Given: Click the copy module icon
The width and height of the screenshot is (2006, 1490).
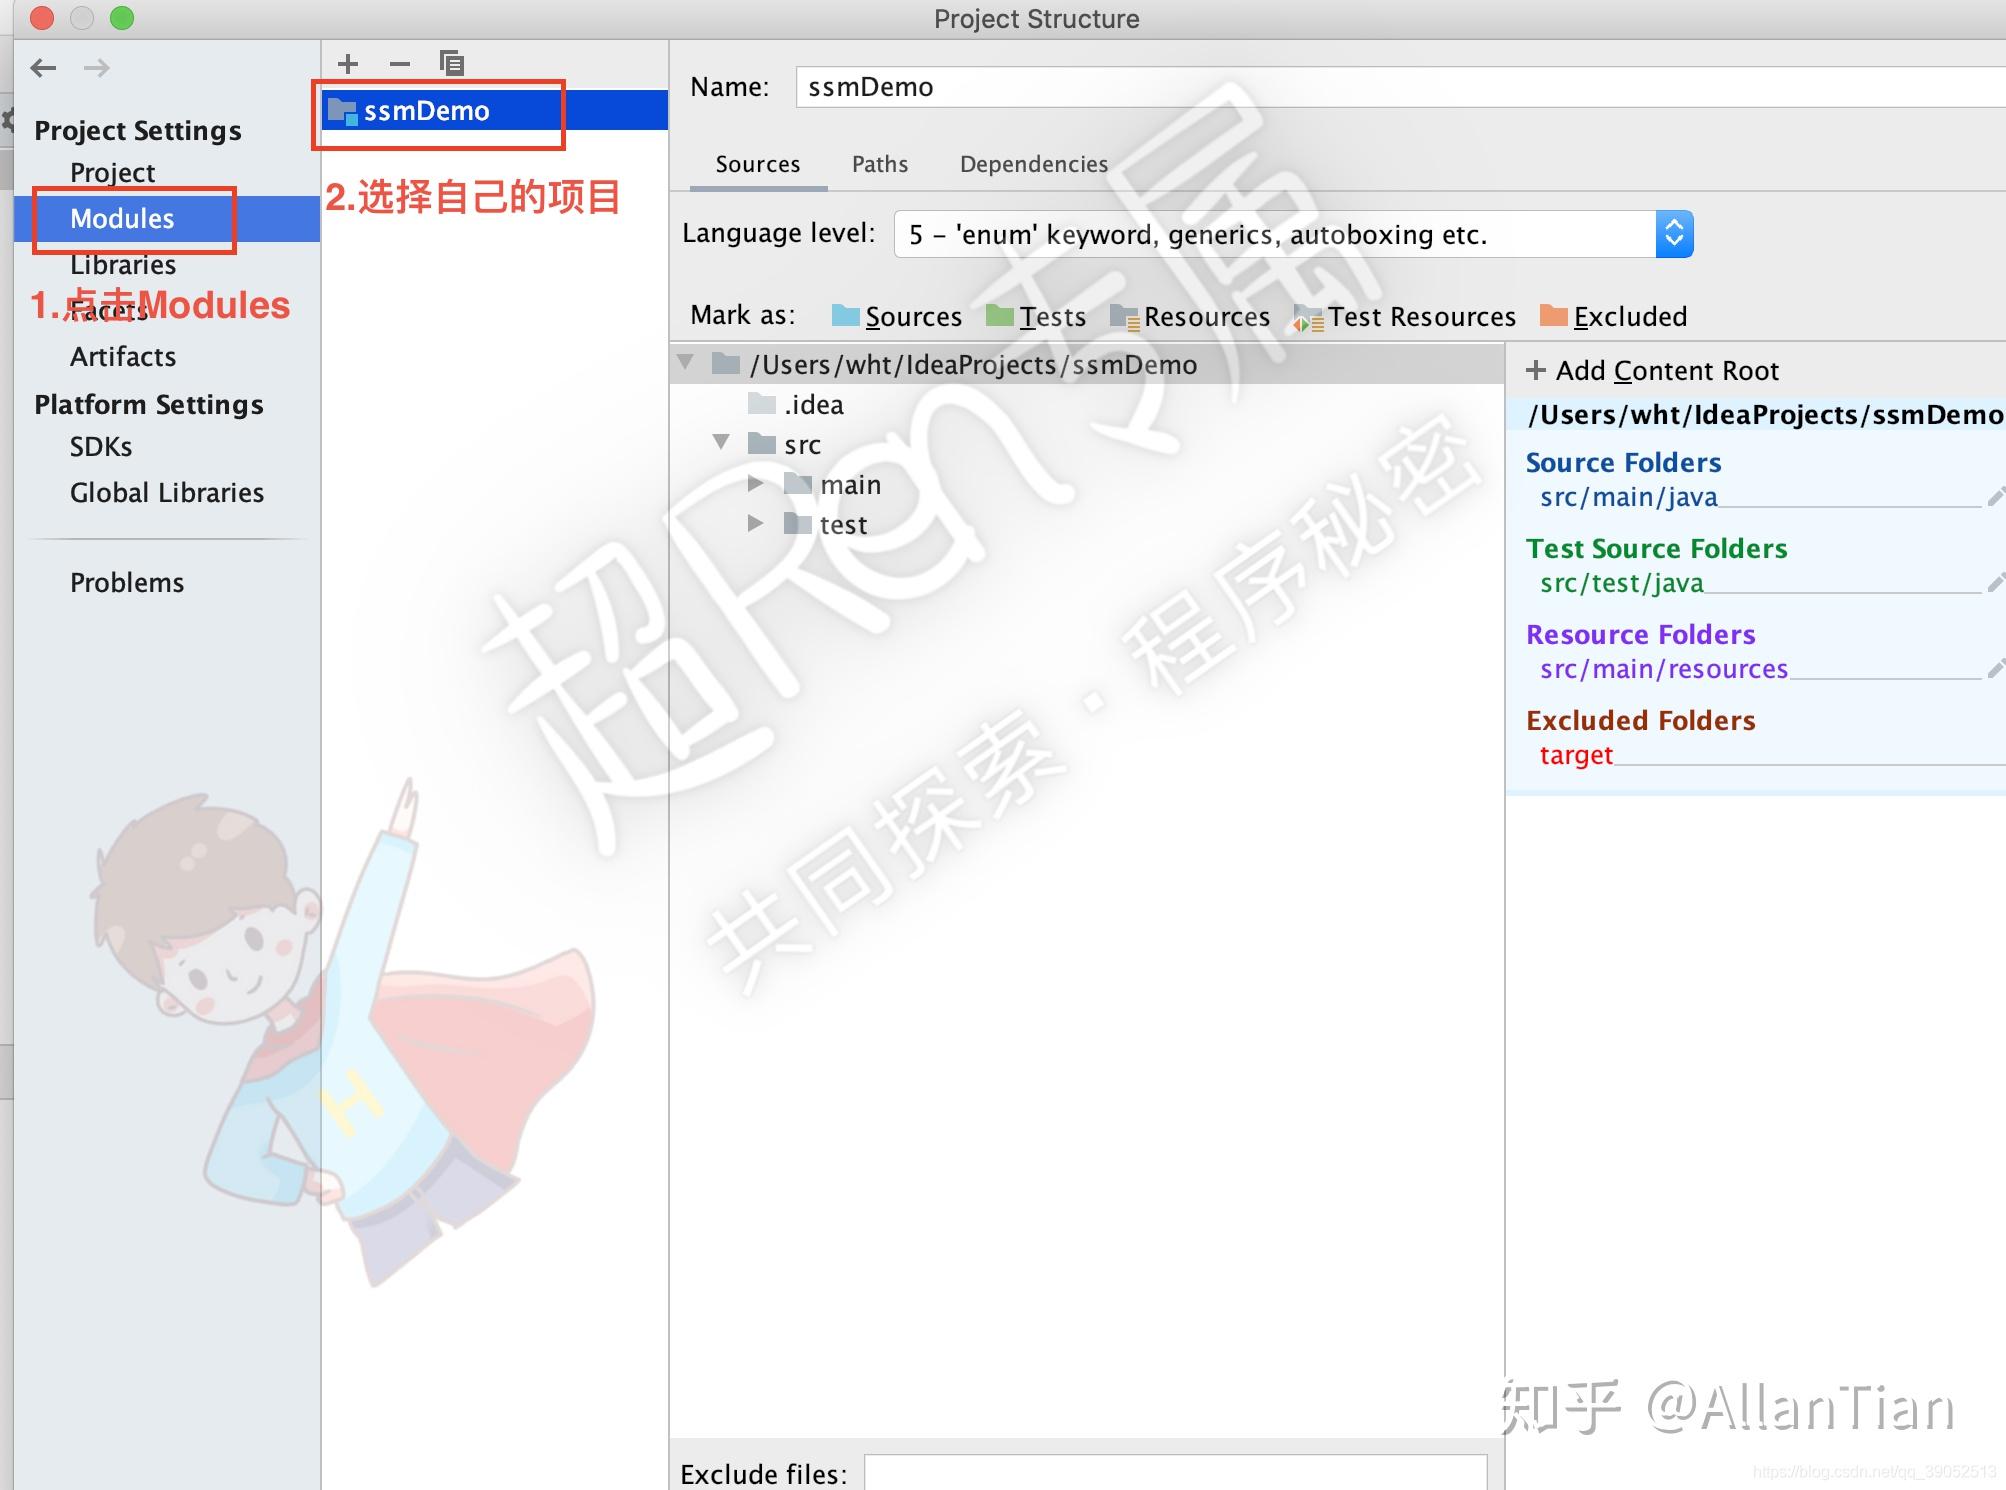Looking at the screenshot, I should [452, 64].
